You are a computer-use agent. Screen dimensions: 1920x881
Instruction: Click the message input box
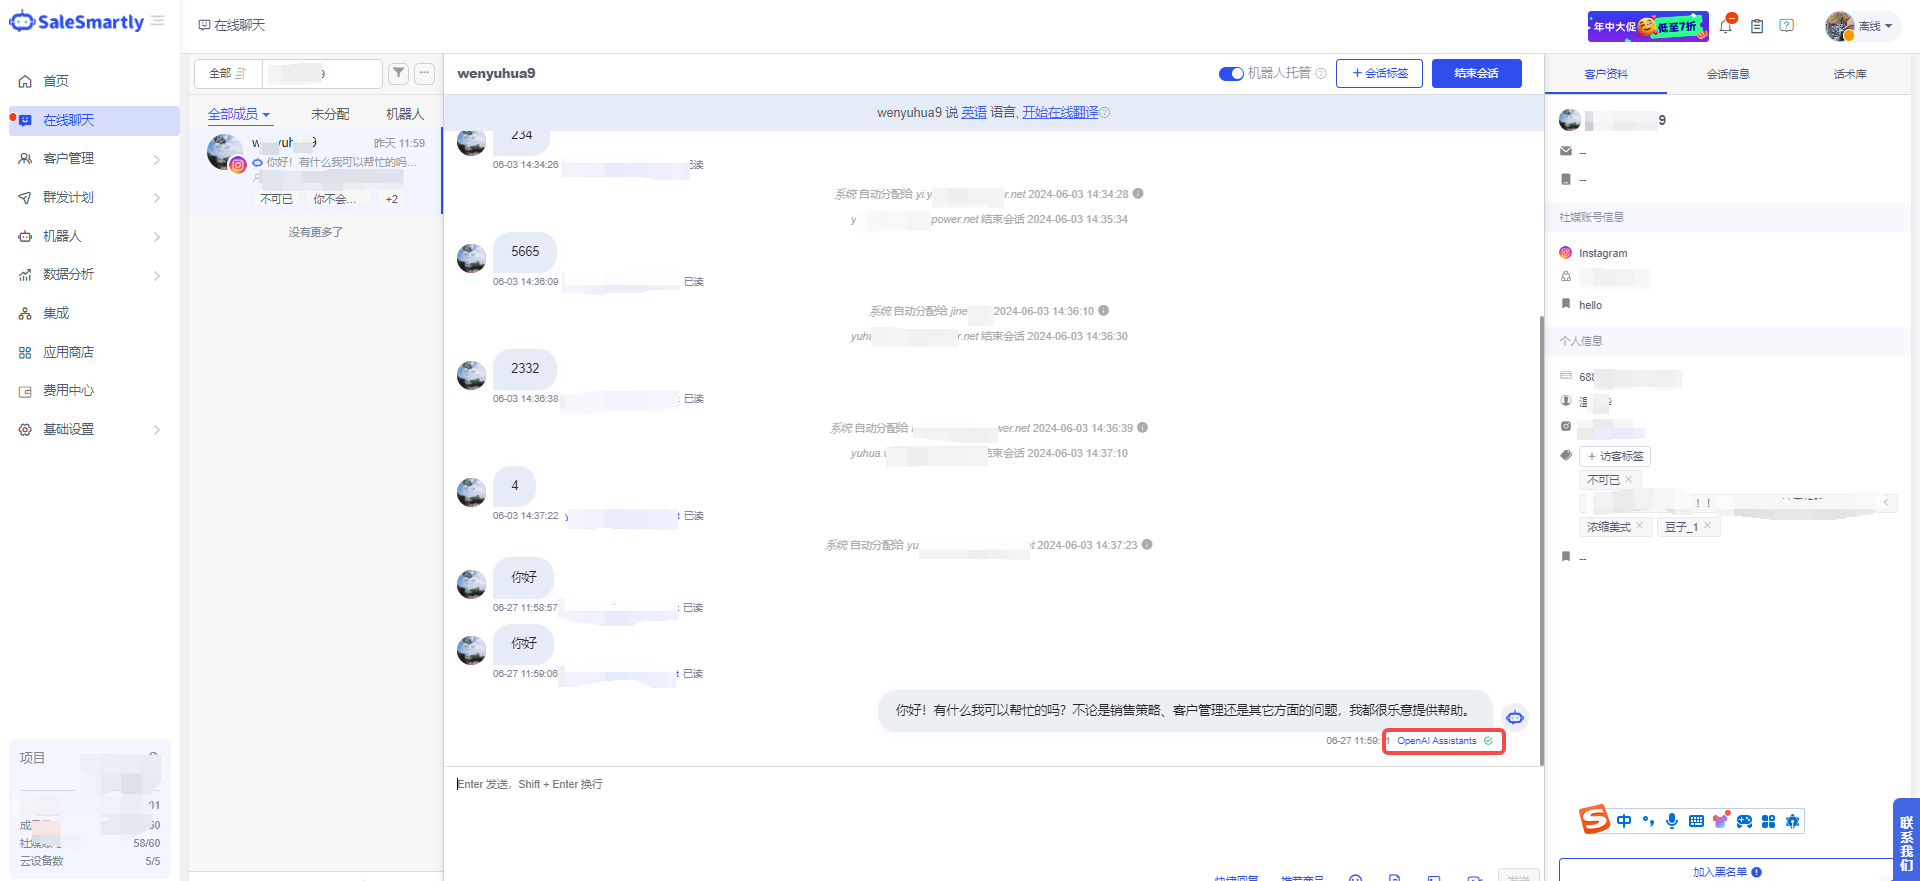[993, 815]
